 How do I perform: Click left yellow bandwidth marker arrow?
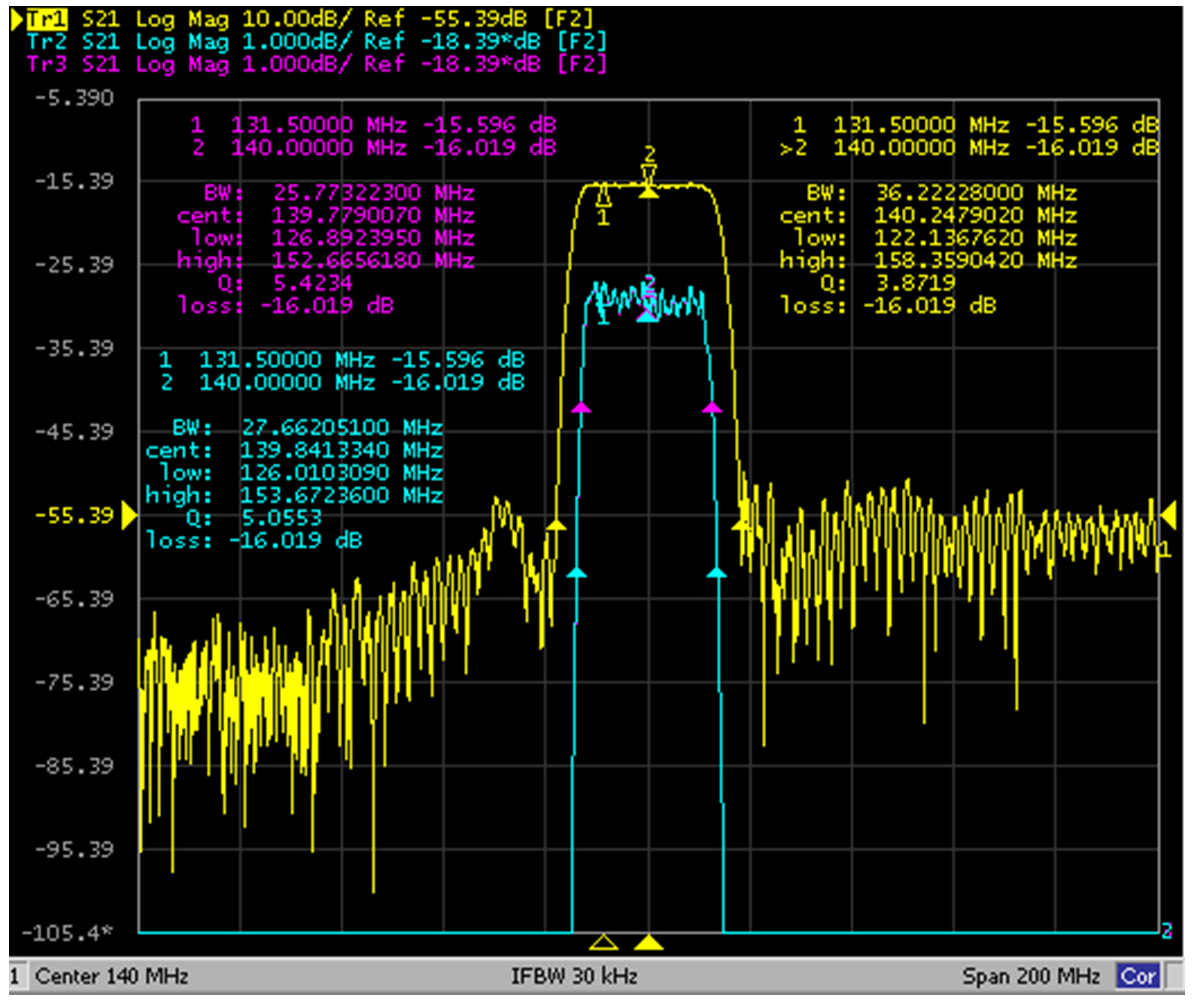(x=557, y=525)
